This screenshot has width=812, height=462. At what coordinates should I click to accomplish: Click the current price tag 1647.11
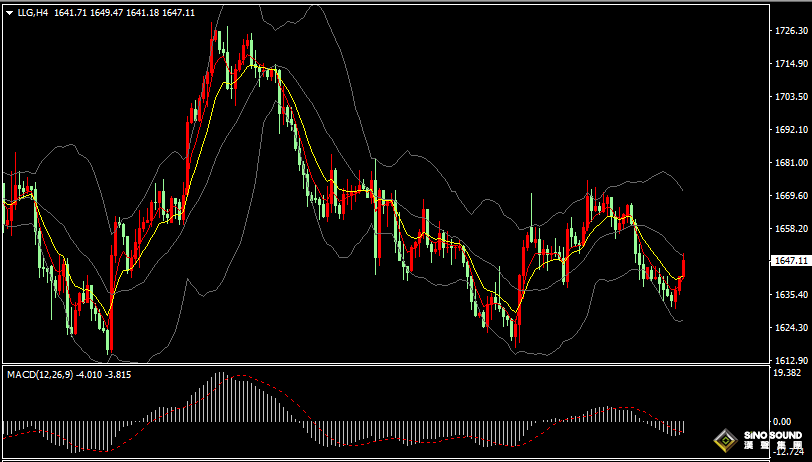click(x=791, y=261)
